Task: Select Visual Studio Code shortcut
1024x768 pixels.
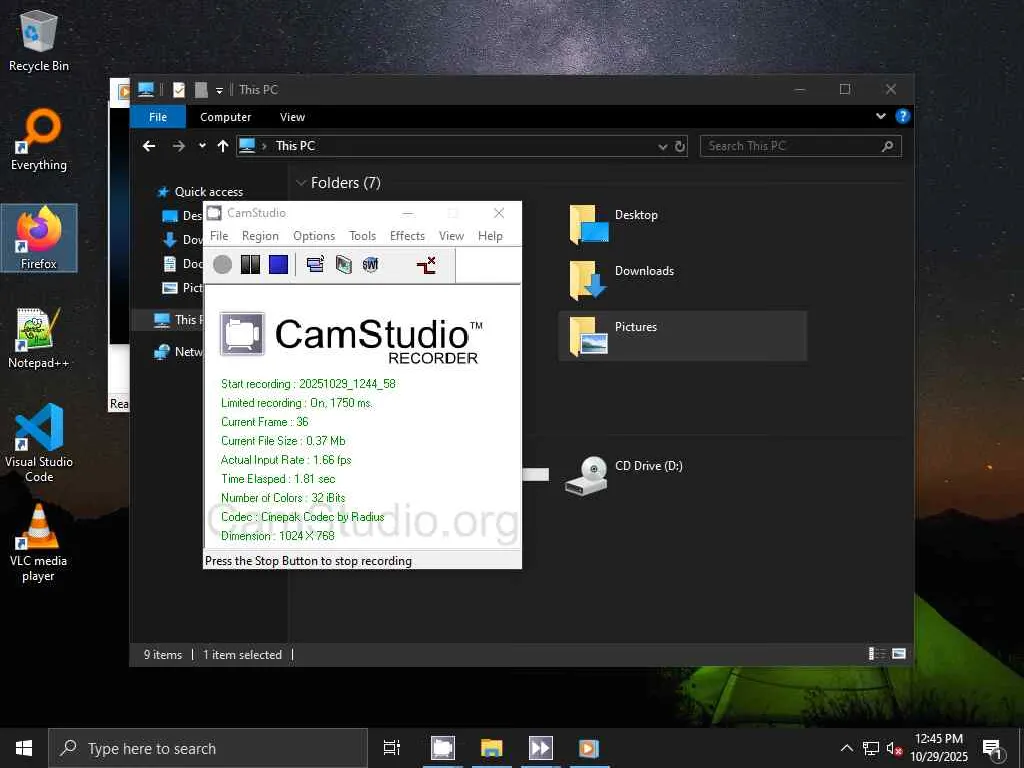Action: (39, 443)
